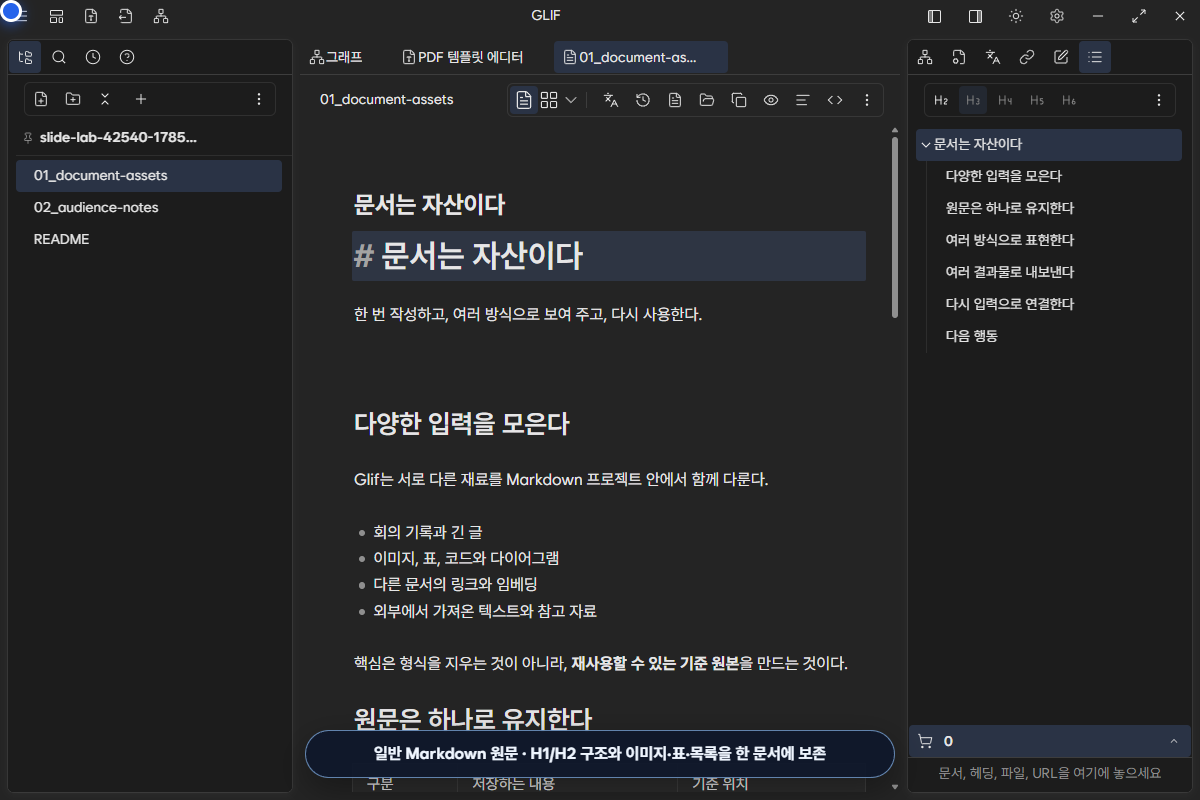
Task: Open search in the left sidebar
Action: coord(59,57)
